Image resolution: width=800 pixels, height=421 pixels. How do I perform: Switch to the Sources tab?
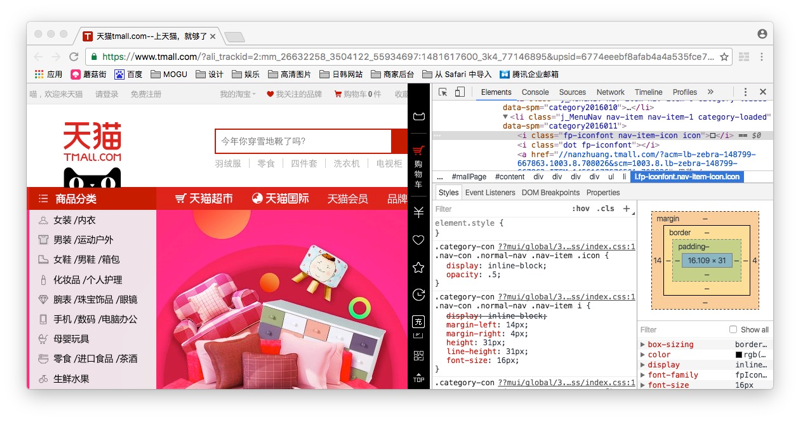[x=572, y=92]
